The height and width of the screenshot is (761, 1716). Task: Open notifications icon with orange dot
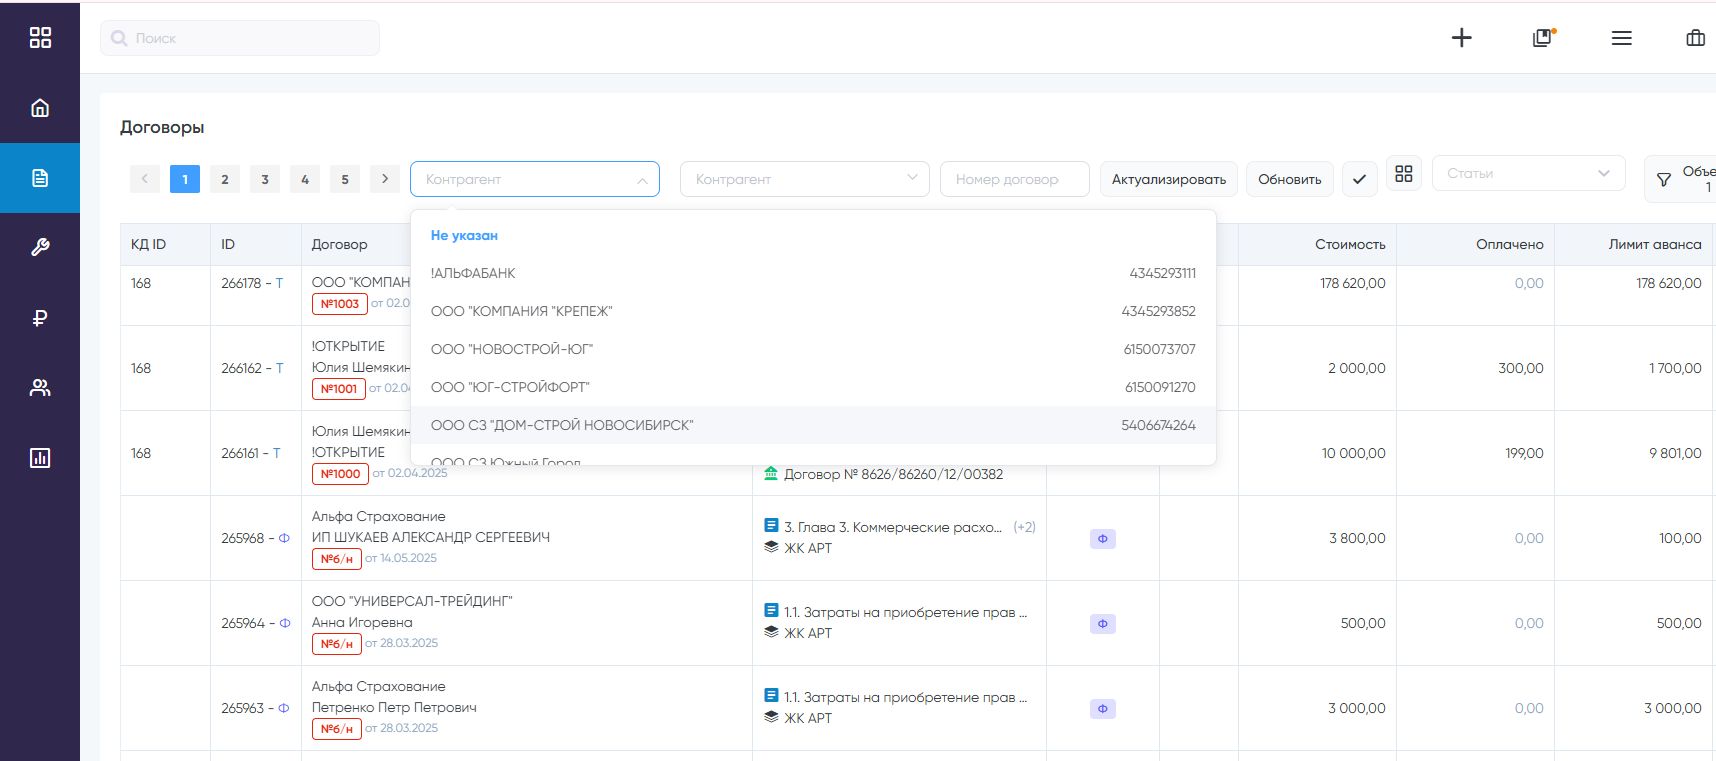(1542, 38)
